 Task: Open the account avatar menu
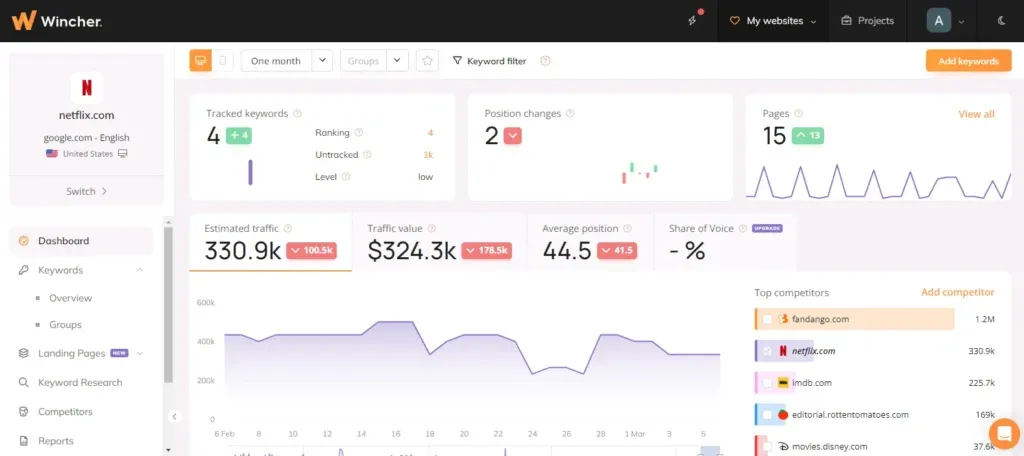pos(945,21)
